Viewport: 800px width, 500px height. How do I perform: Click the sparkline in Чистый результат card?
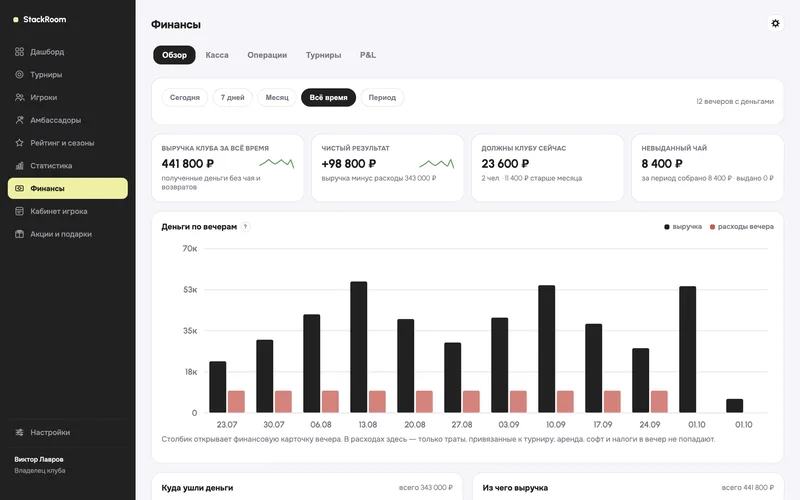pos(437,163)
